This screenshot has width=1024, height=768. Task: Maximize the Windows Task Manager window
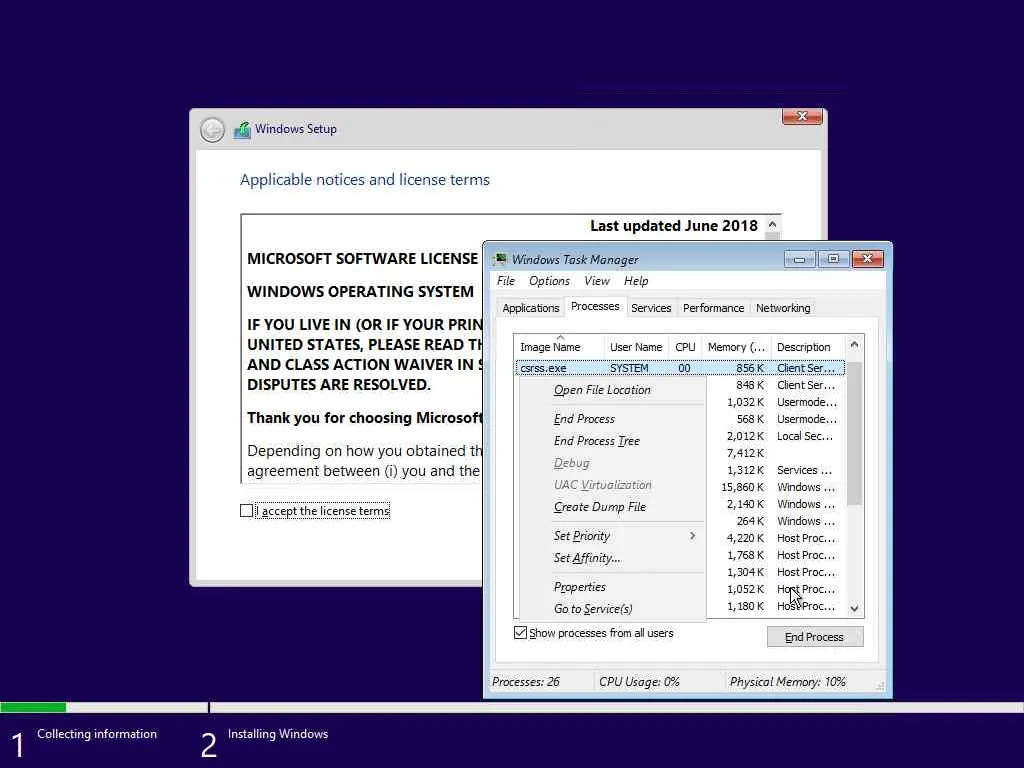point(833,259)
